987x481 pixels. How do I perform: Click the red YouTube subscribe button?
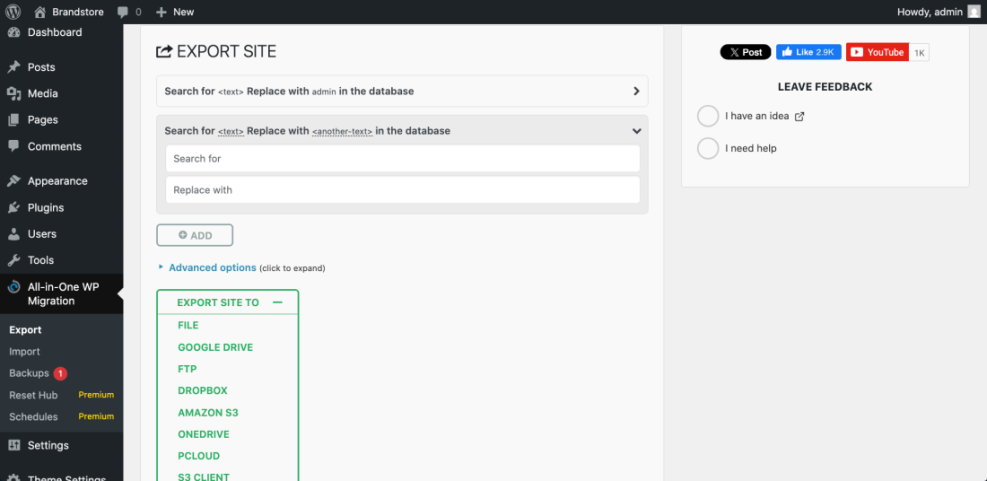click(x=877, y=52)
